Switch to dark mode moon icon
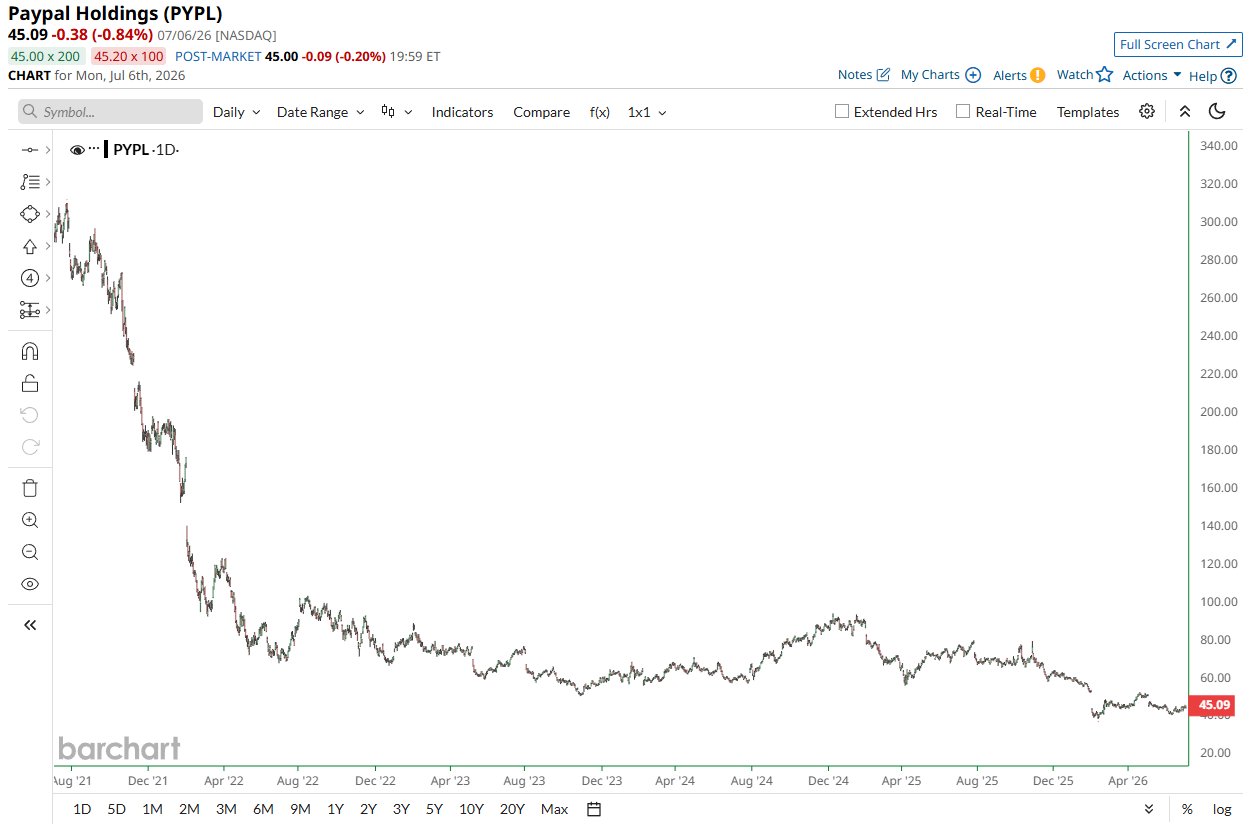 [x=1217, y=111]
